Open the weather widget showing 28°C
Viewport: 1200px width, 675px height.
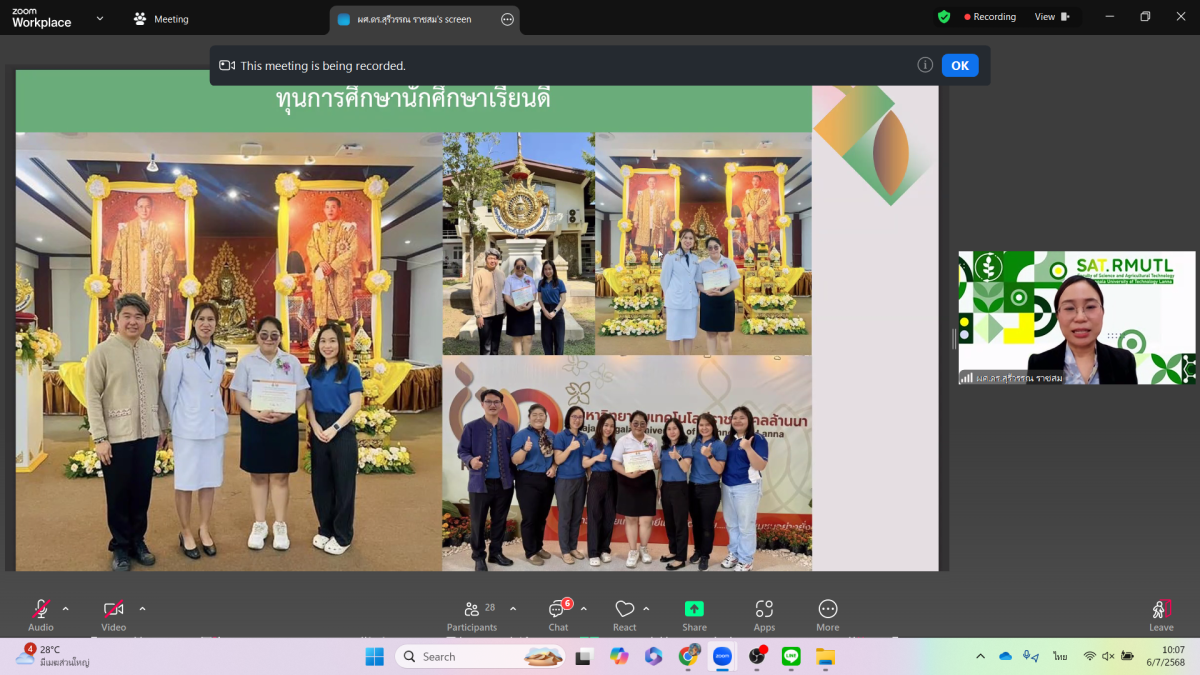(53, 656)
